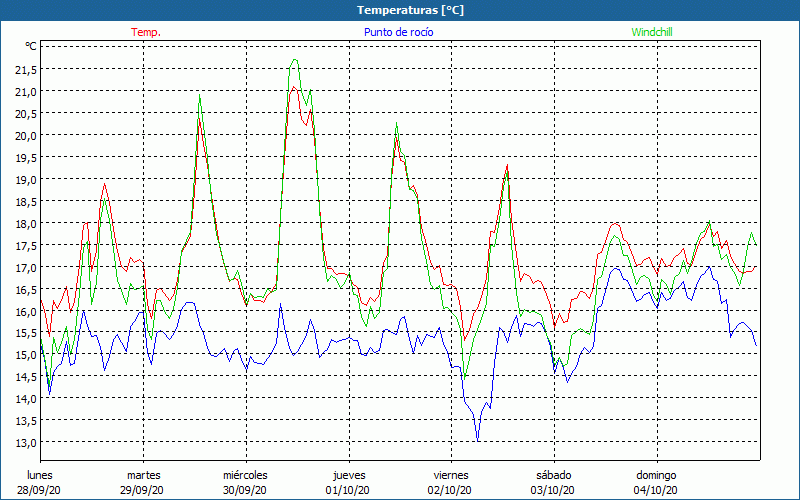Viewport: 800px width, 500px height.
Task: Click the '°C' axis unit label
Action: (31, 46)
